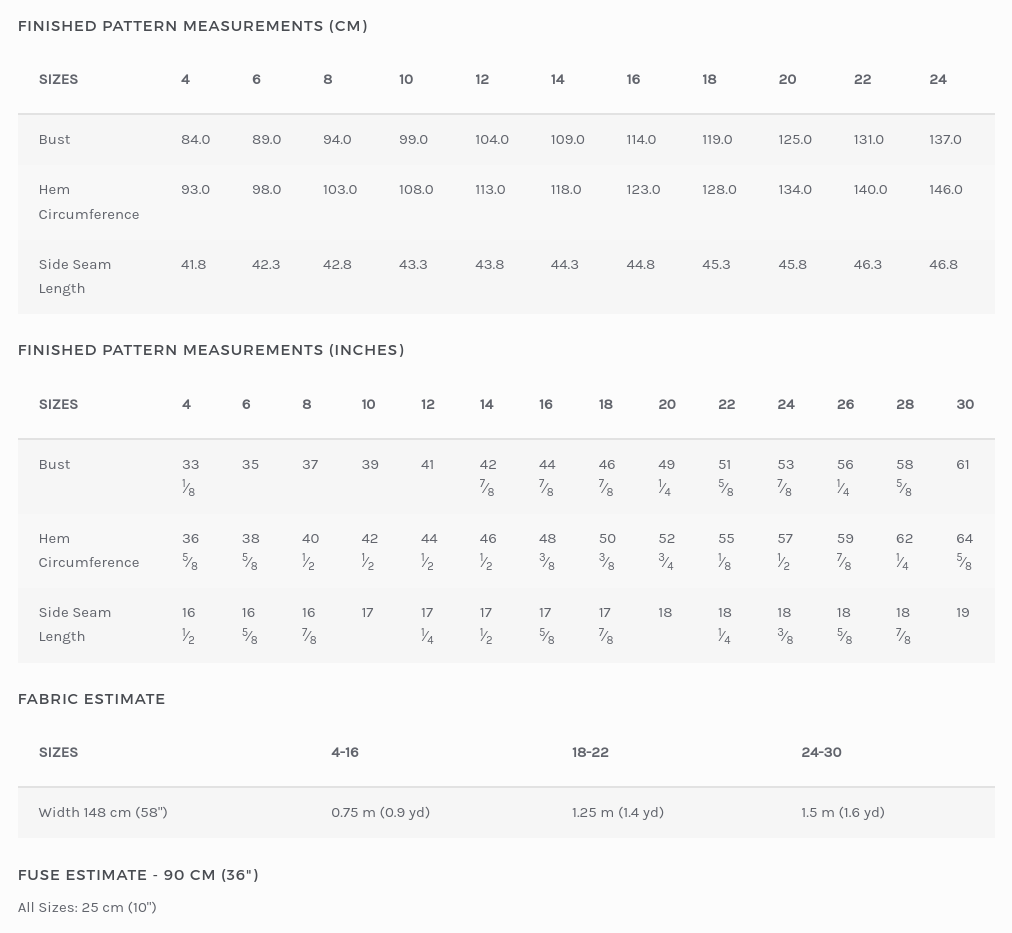Click the 4-16 sizes column header
The width and height of the screenshot is (1012, 933).
[345, 752]
